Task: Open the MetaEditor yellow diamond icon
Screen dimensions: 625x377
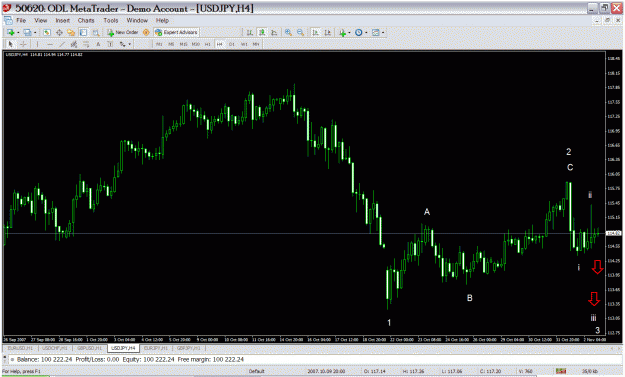Action: pos(146,32)
